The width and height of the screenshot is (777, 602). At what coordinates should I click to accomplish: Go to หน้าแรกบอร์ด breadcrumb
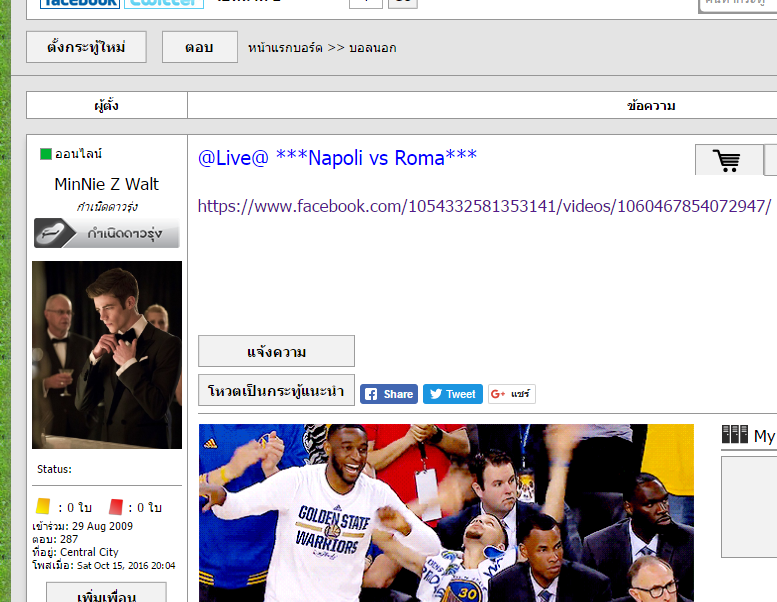point(285,48)
